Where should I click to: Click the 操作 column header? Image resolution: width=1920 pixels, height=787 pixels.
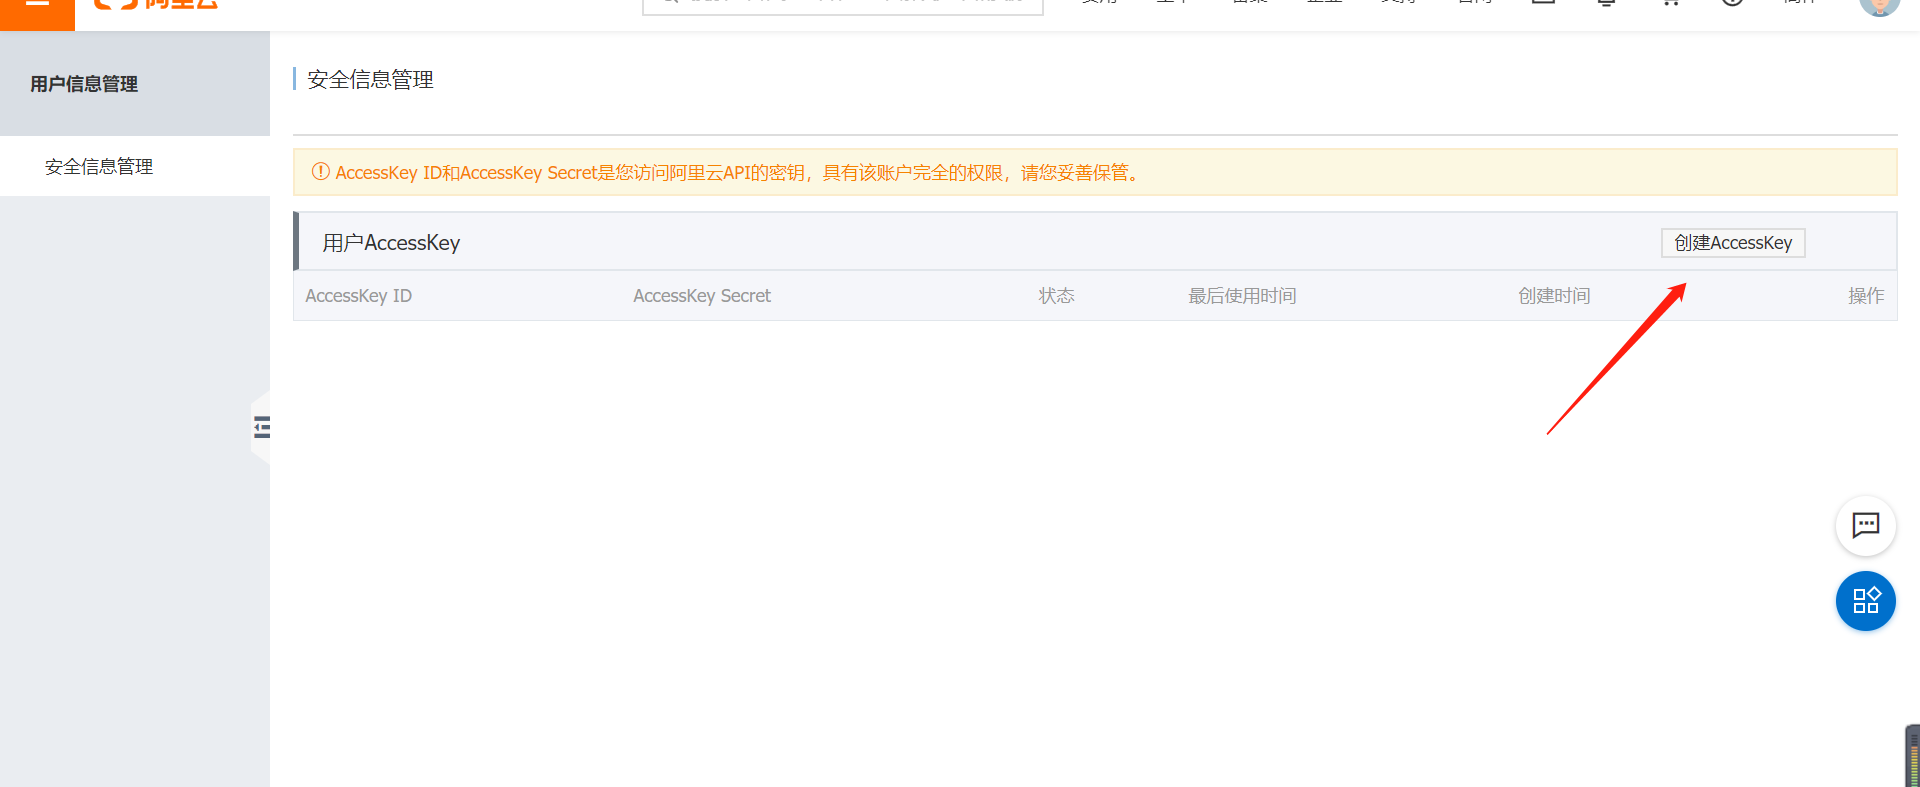pos(1866,296)
